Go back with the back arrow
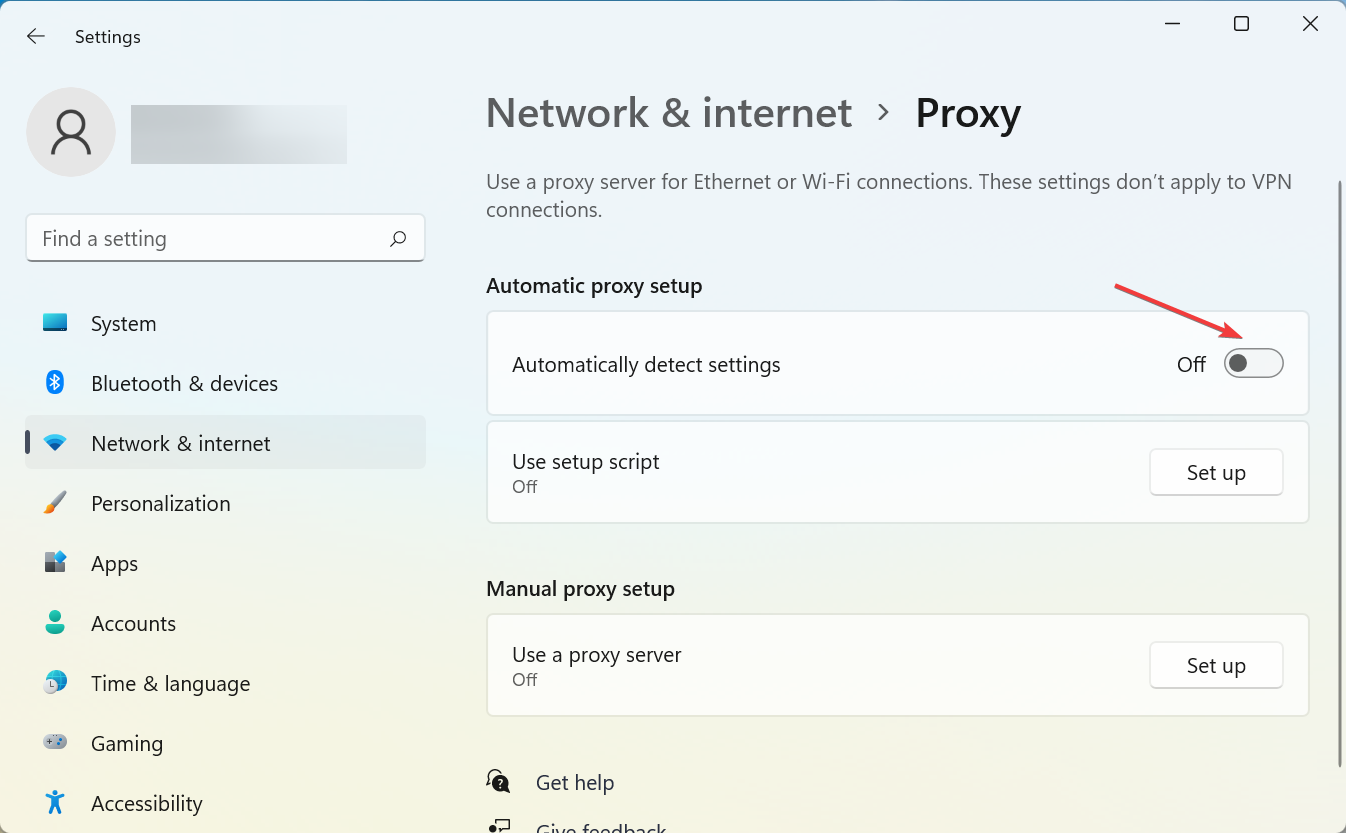 coord(36,37)
